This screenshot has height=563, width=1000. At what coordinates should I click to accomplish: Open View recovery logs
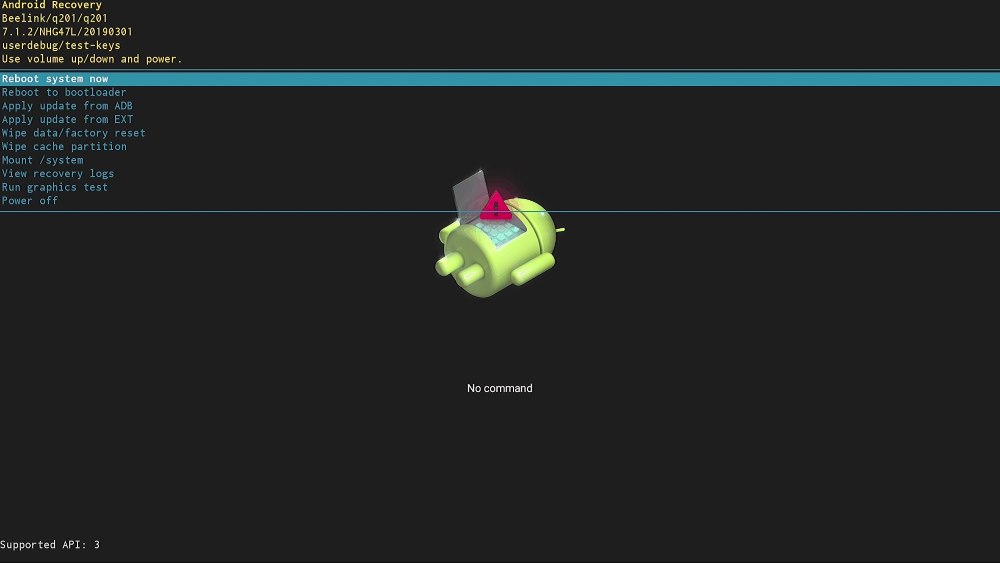(58, 173)
